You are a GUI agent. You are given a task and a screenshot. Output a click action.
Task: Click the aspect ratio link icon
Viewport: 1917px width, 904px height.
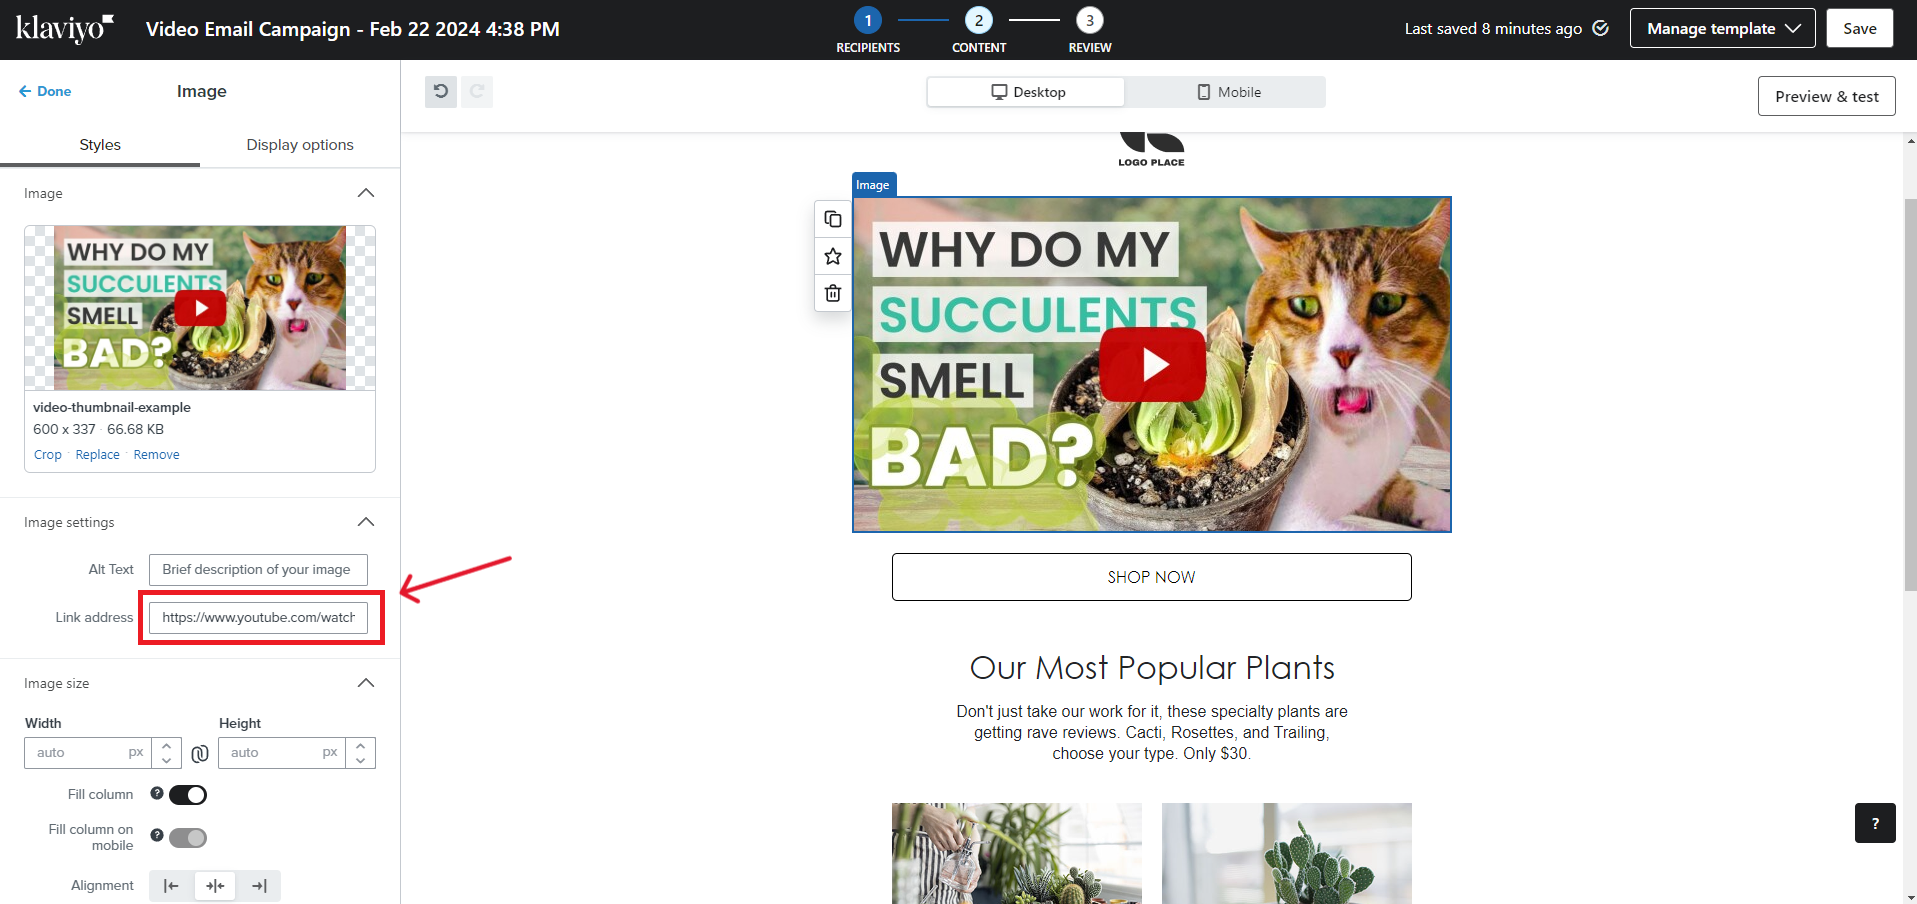tap(200, 753)
